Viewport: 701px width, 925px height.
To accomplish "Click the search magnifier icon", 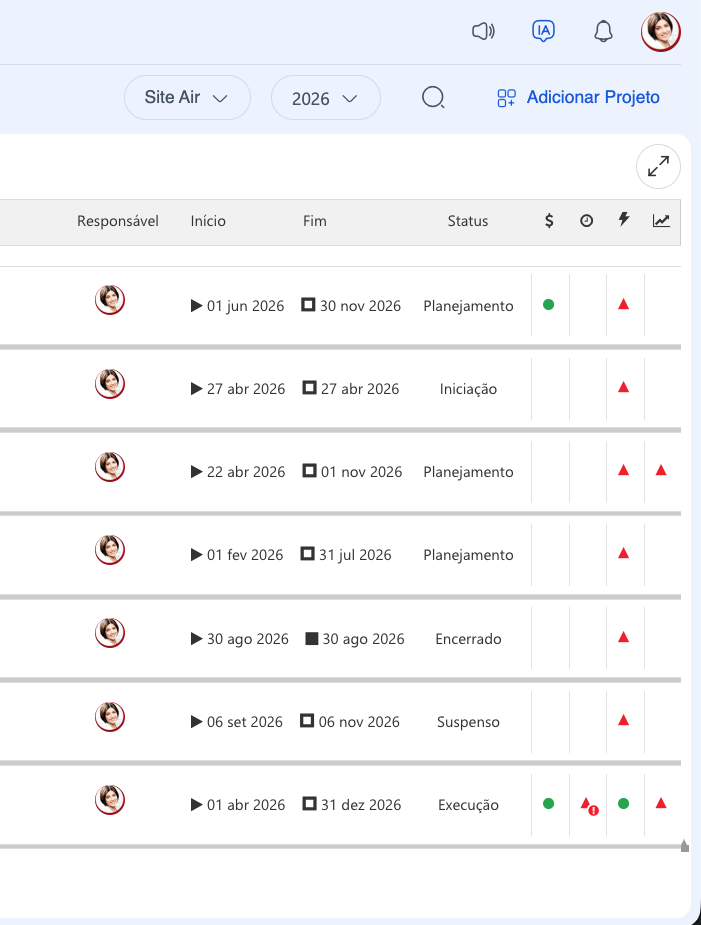I will coord(433,97).
